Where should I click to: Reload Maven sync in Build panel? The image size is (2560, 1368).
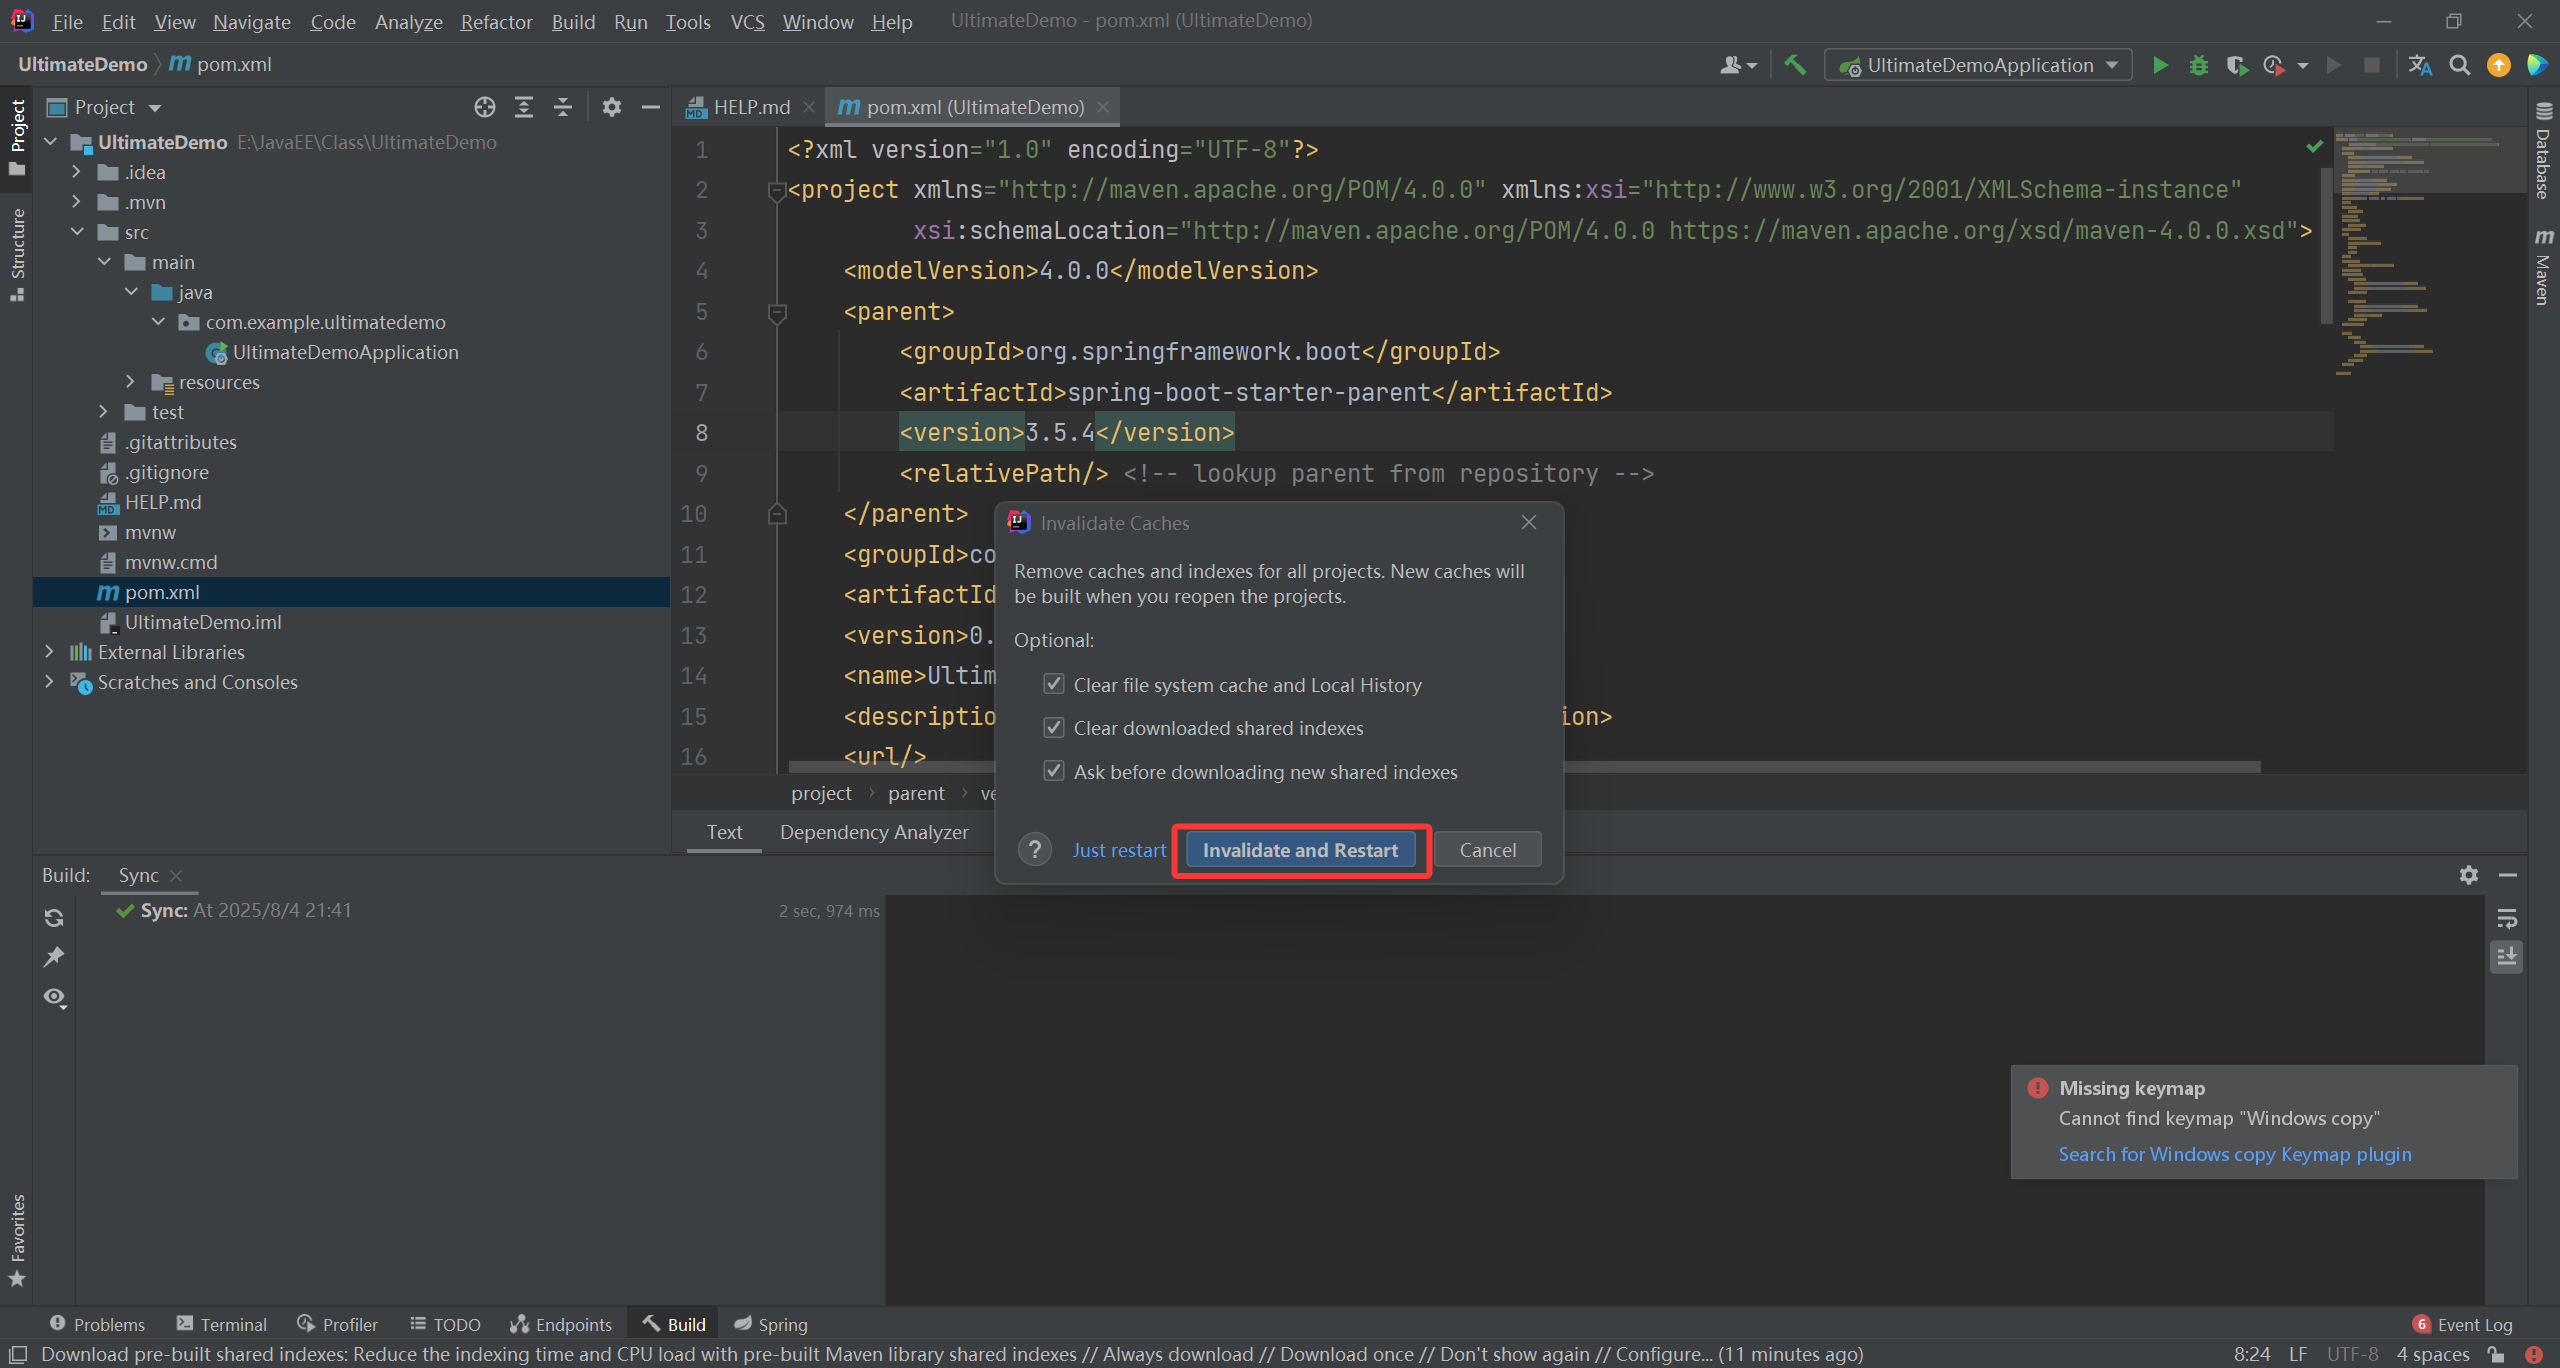tap(54, 917)
